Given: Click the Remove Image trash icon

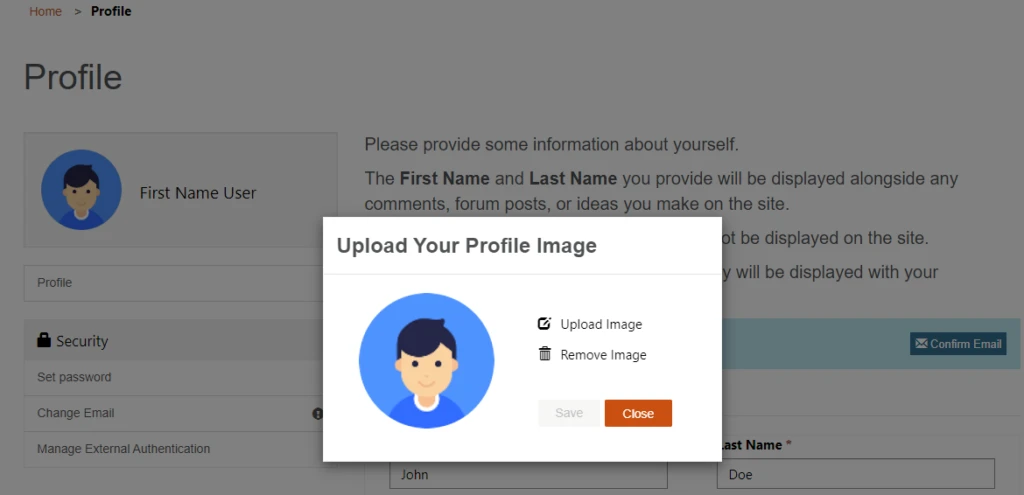Looking at the screenshot, I should pyautogui.click(x=545, y=354).
